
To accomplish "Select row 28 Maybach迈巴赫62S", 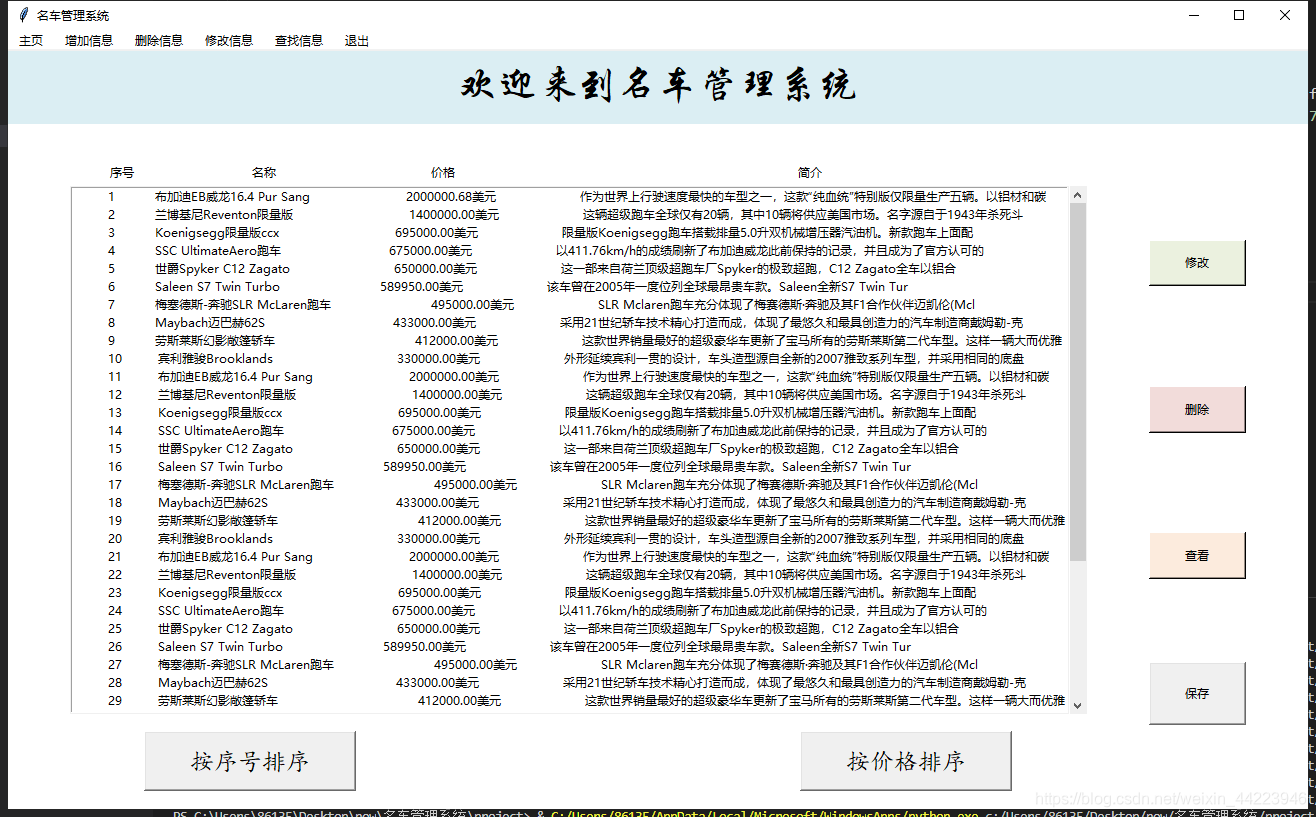I will (x=570, y=683).
